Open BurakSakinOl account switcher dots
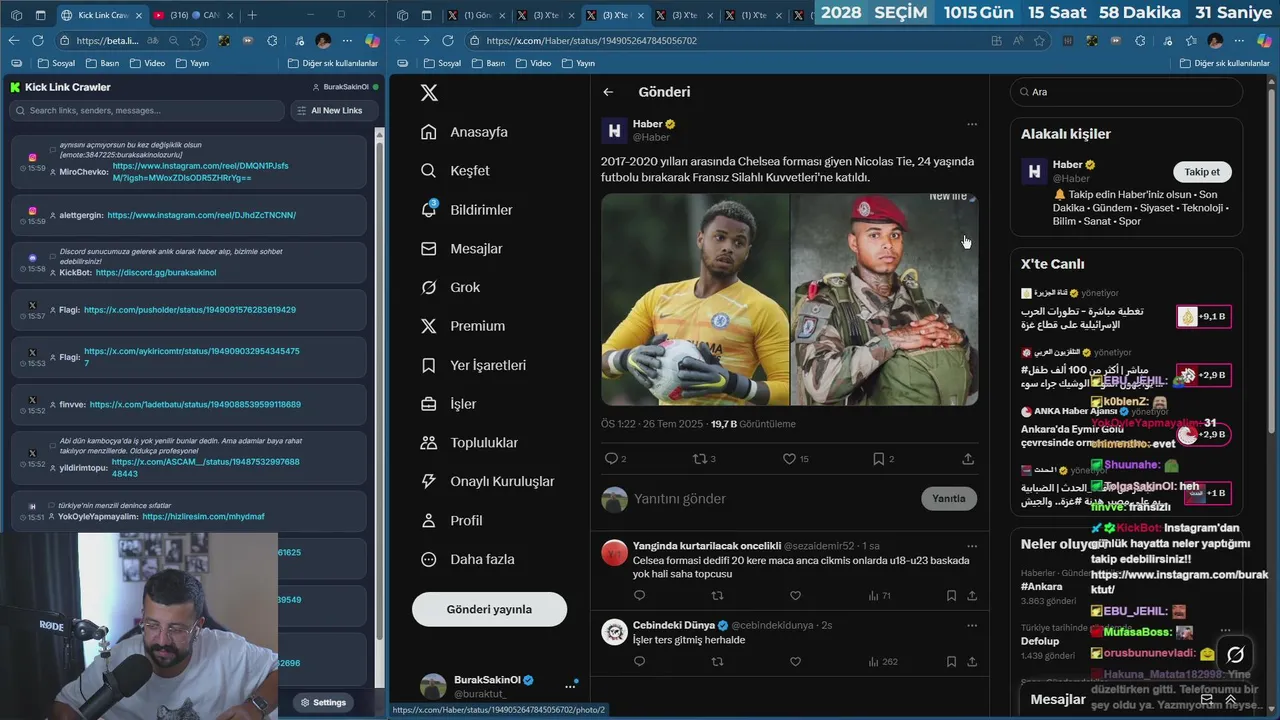The width and height of the screenshot is (1280, 720). tap(570, 686)
